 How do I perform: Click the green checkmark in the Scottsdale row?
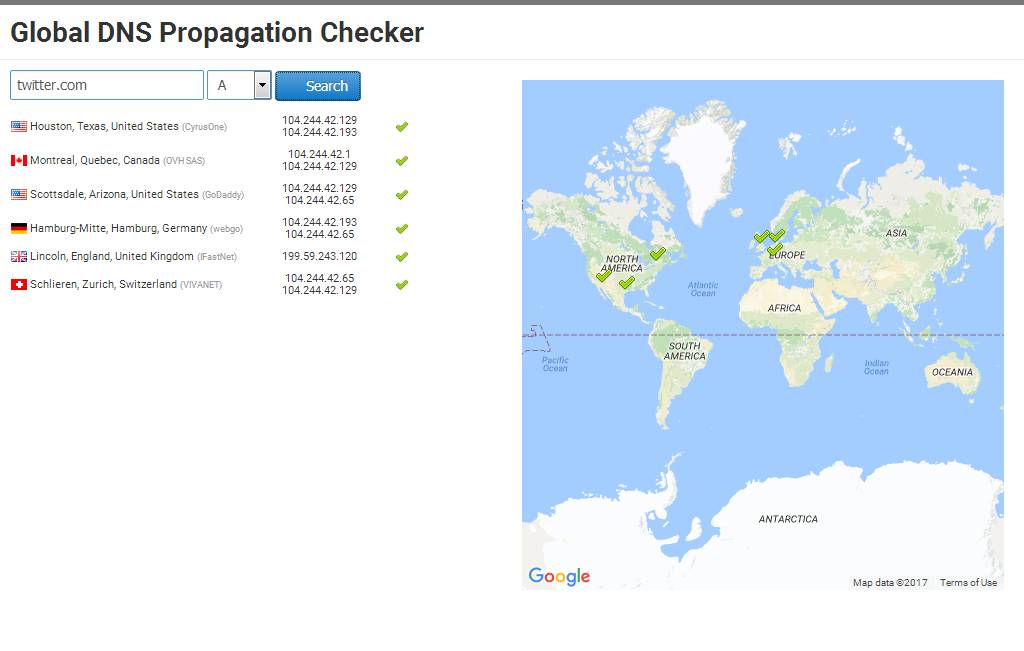pyautogui.click(x=402, y=195)
